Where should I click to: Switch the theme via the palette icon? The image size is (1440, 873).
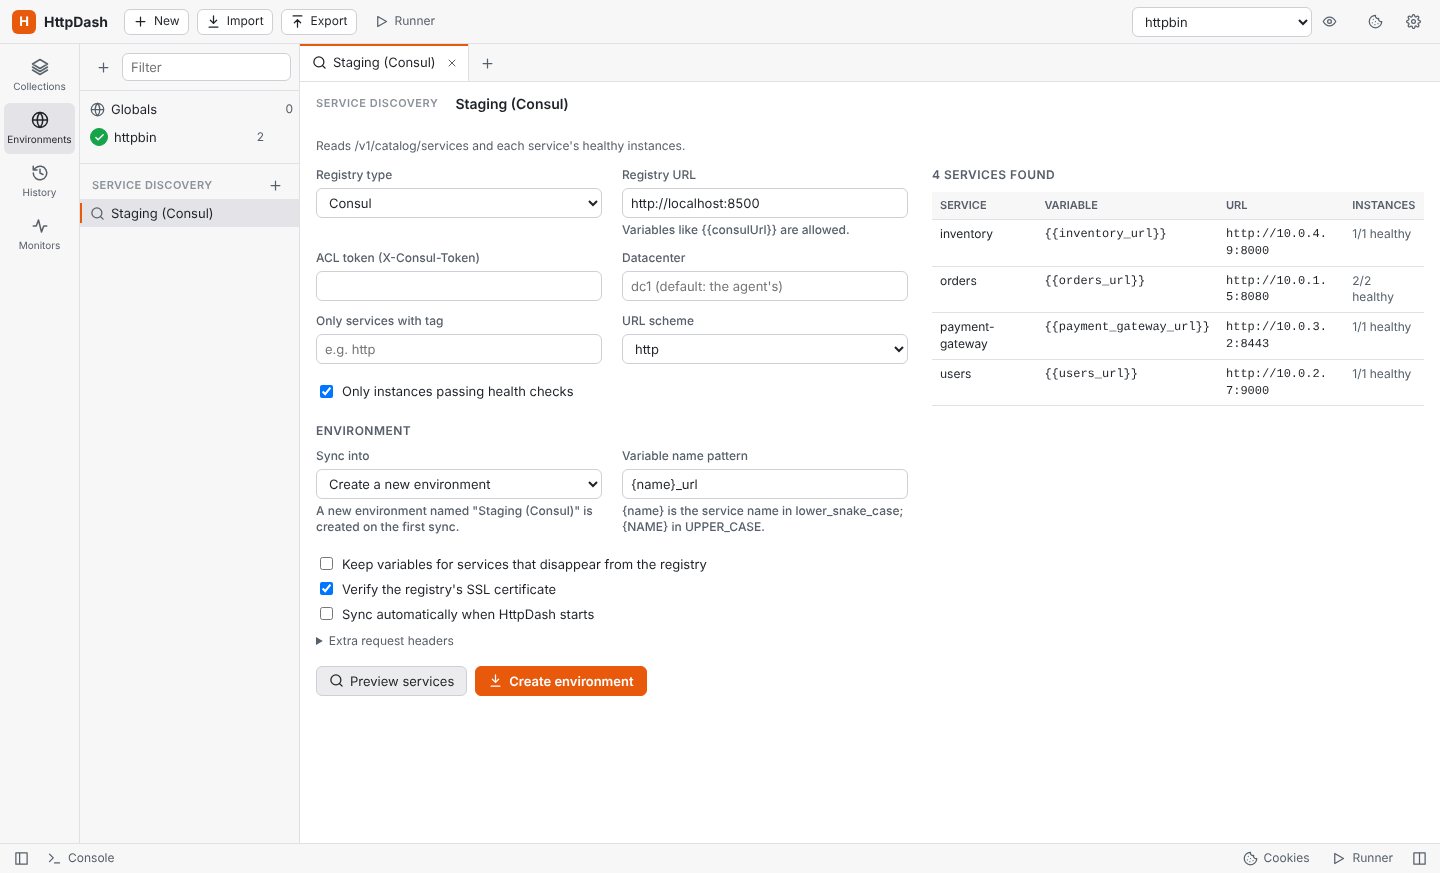coord(1375,21)
